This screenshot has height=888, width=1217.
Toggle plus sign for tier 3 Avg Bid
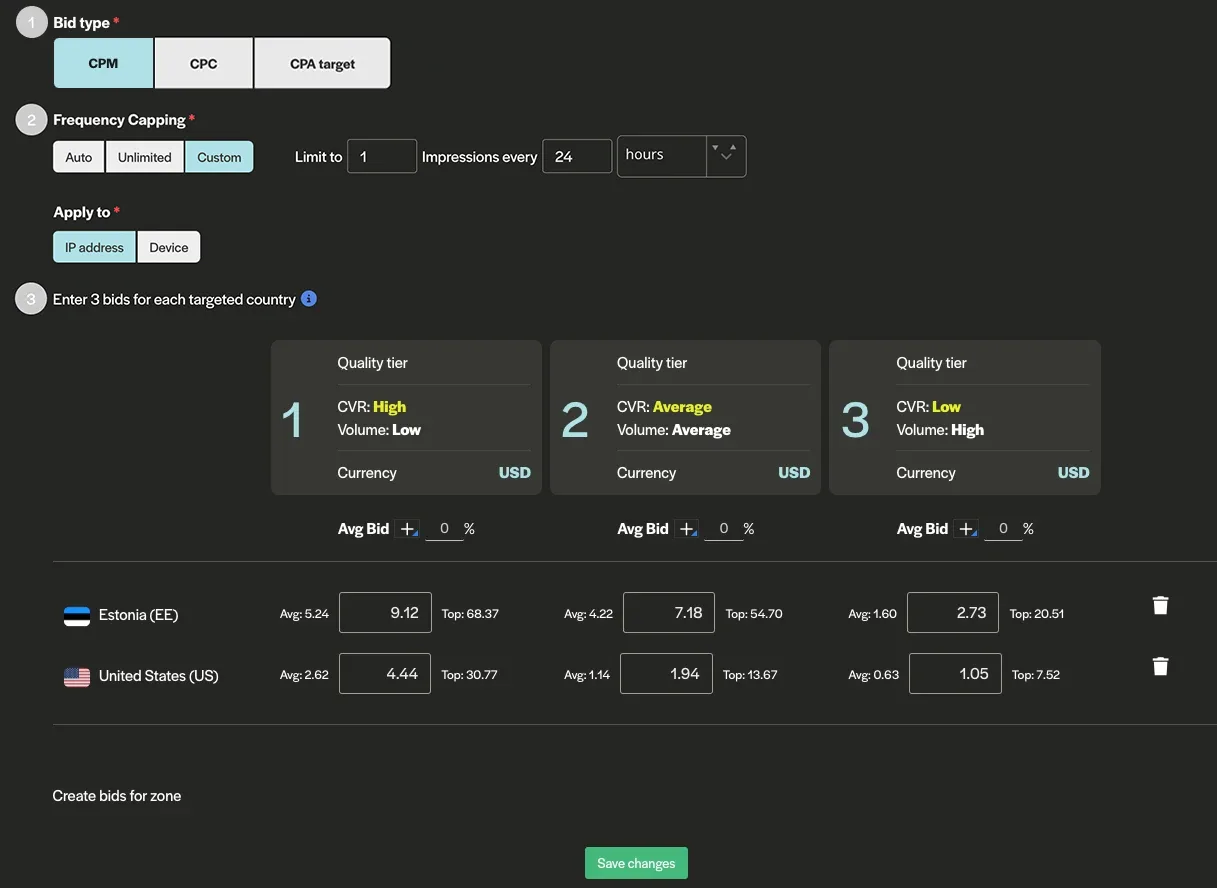pos(967,529)
